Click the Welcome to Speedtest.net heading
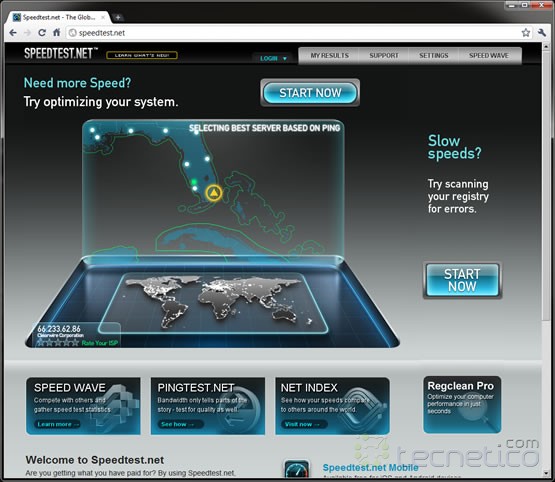555x482 pixels. click(95, 460)
